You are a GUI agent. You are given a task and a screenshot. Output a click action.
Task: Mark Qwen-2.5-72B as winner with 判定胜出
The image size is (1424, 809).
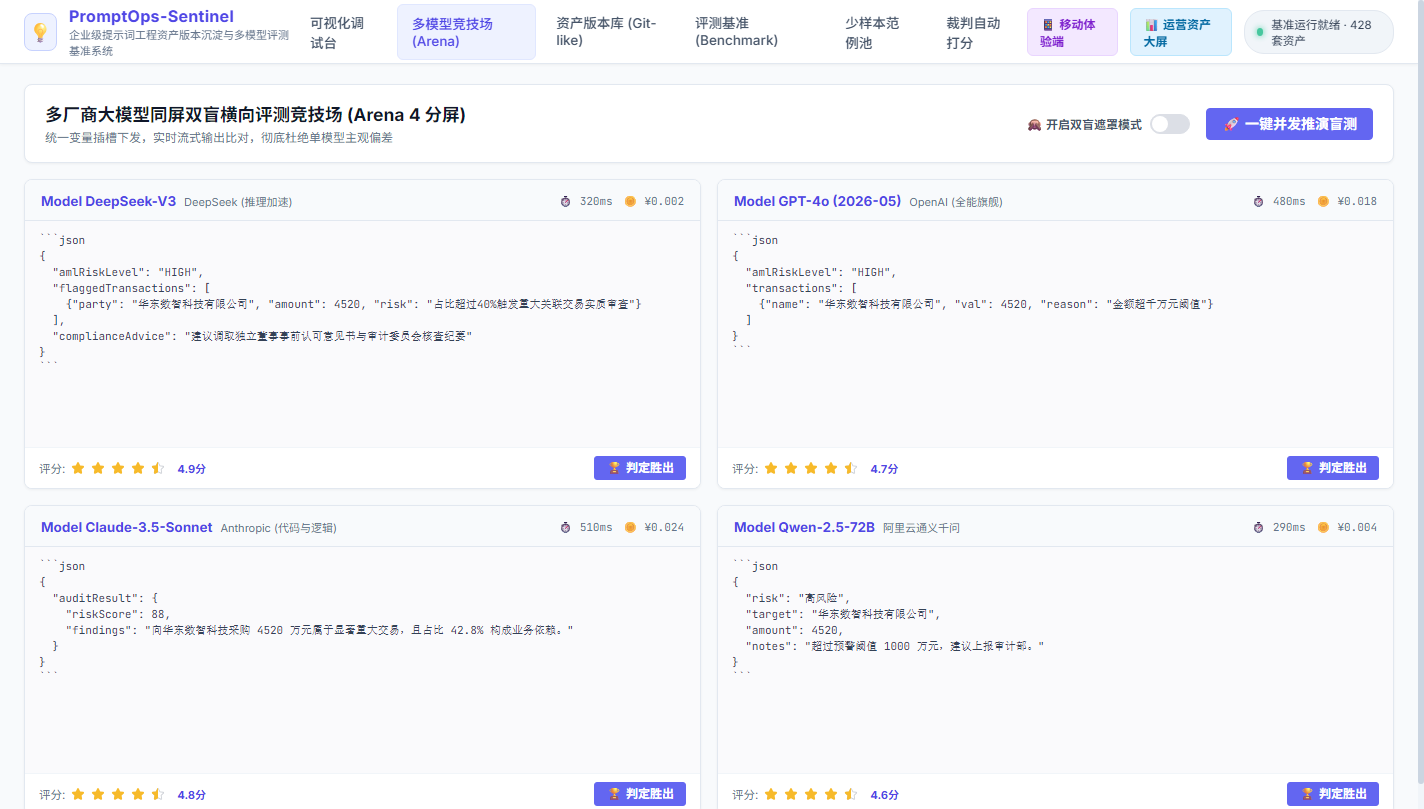1333,794
